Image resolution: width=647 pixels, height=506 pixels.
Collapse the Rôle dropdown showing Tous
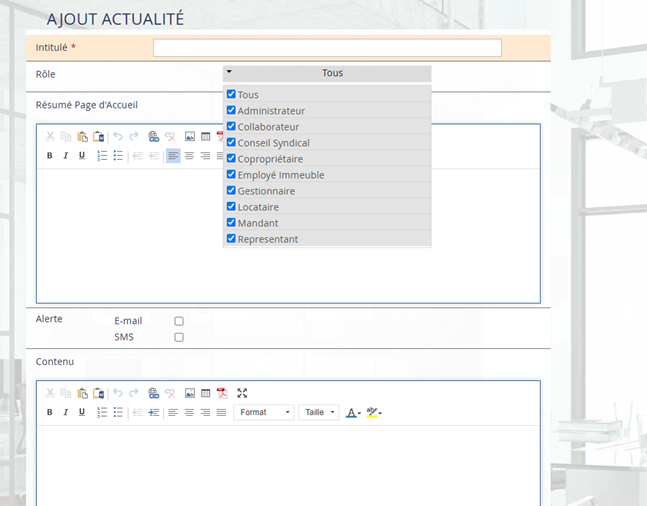(x=327, y=73)
